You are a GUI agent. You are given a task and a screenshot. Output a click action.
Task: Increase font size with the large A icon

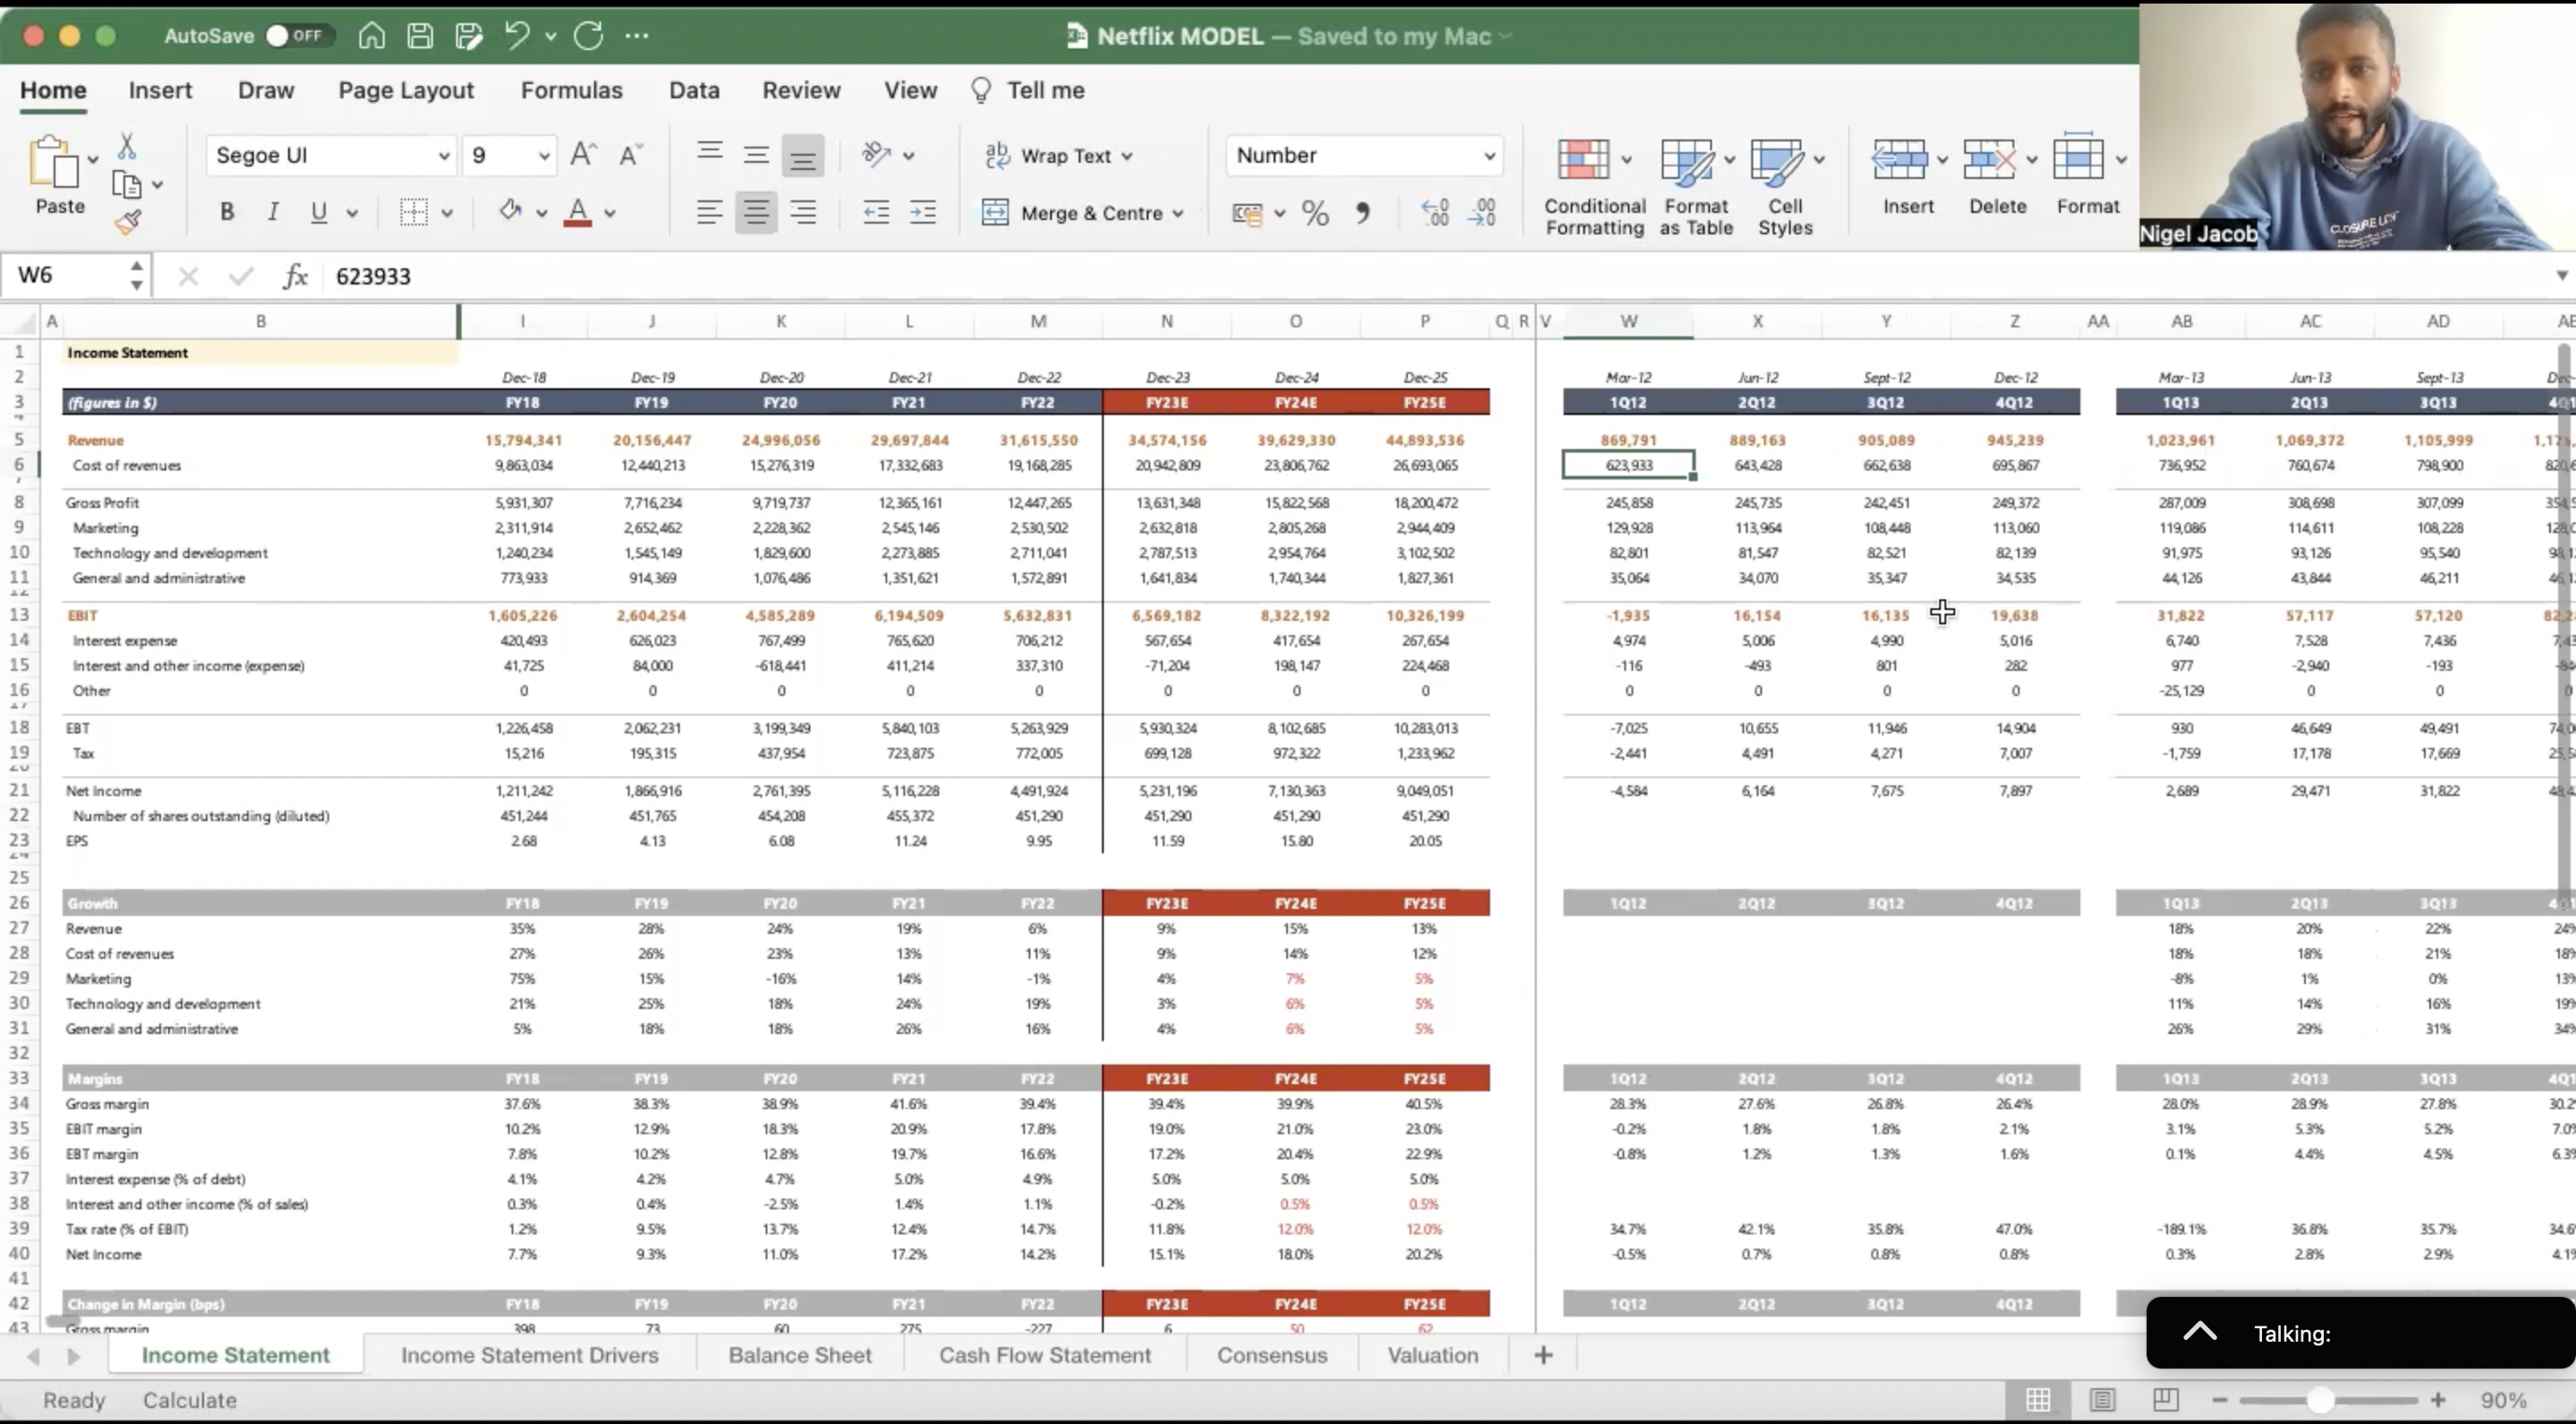[x=583, y=155]
